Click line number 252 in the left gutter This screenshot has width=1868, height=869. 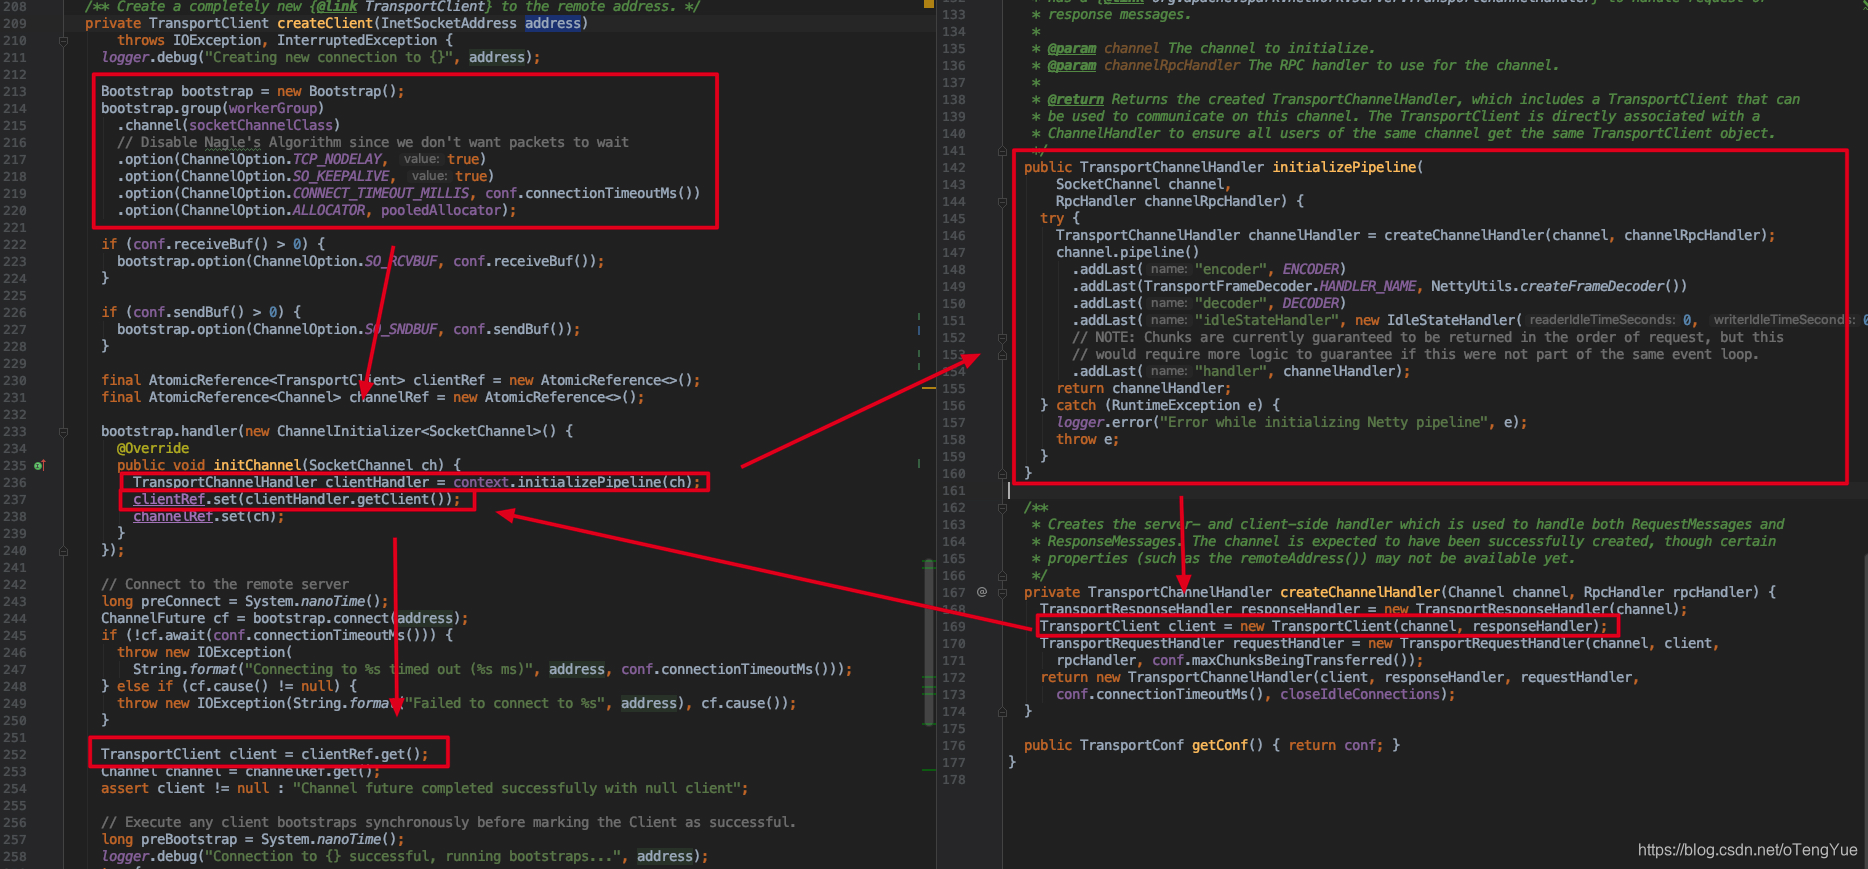click(15, 754)
